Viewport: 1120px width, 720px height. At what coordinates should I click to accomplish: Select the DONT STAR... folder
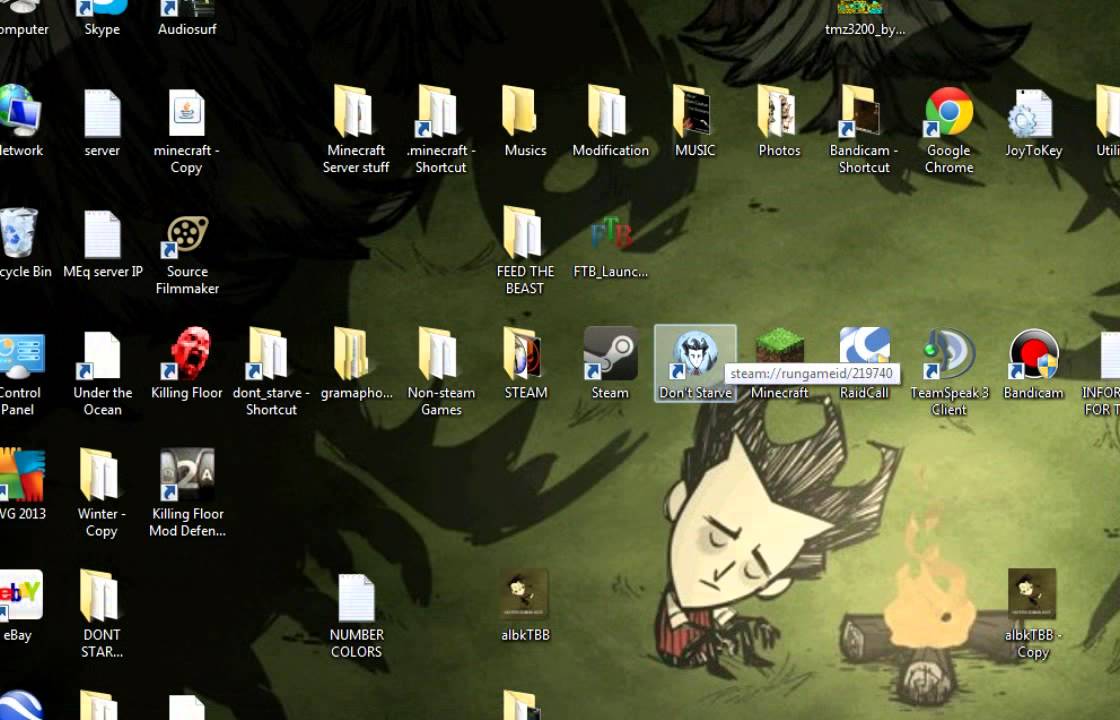(x=101, y=614)
